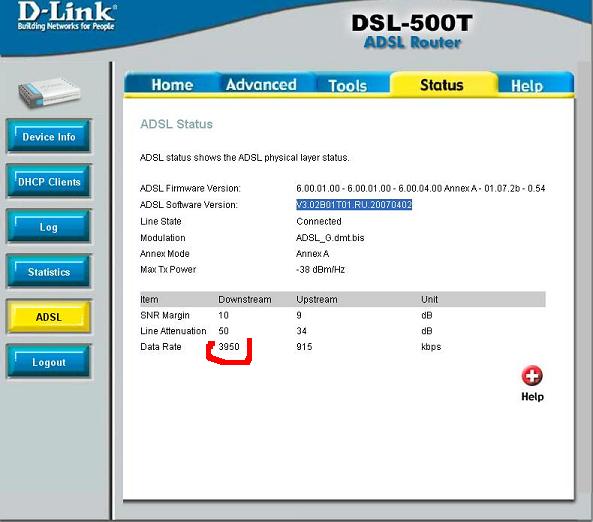This screenshot has height=522, width=593.
Task: Click the highlighted software version V3.02B01T01.RU.20070402
Action: [x=354, y=205]
